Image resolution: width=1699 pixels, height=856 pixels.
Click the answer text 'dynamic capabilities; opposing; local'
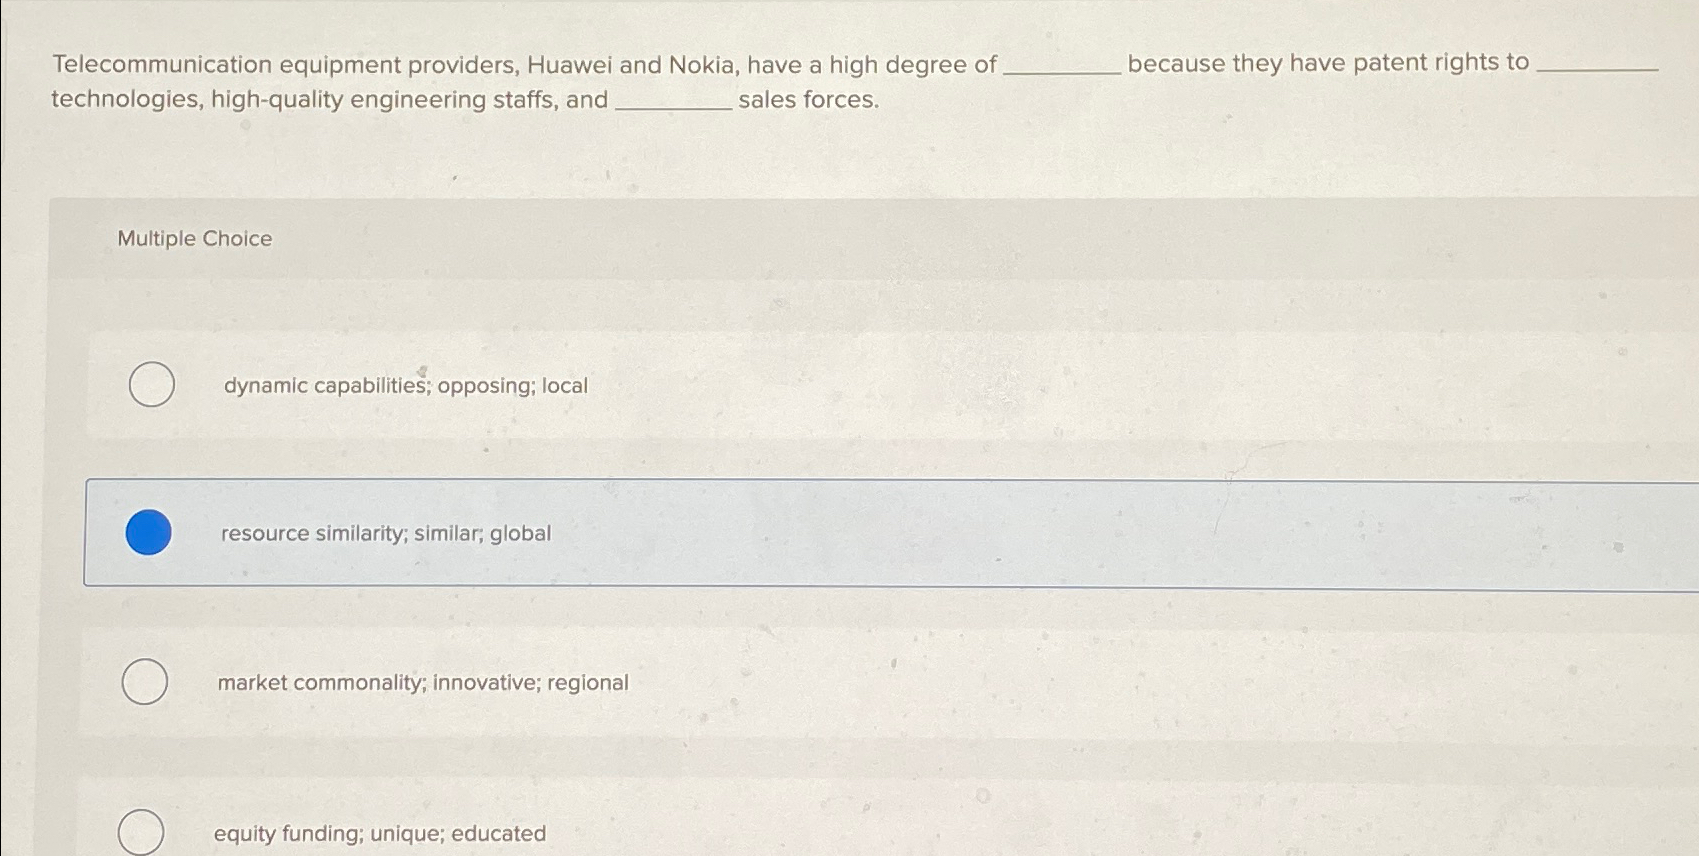[x=405, y=385]
